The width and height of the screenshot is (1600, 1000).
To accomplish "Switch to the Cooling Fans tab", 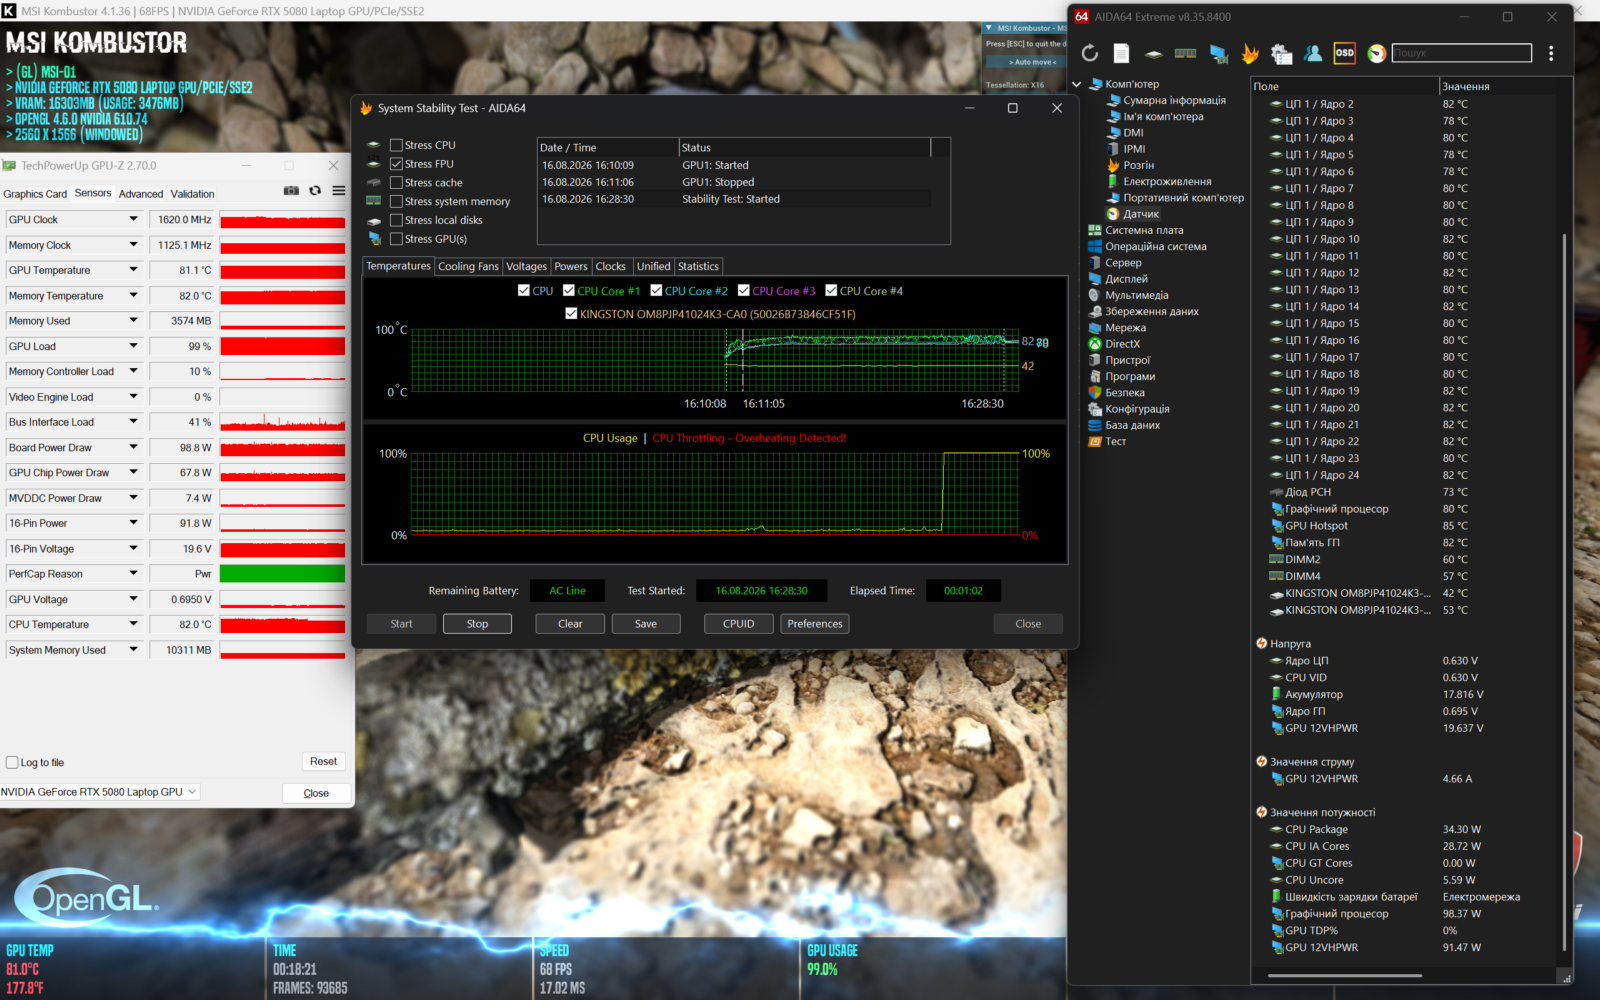I will [468, 267].
